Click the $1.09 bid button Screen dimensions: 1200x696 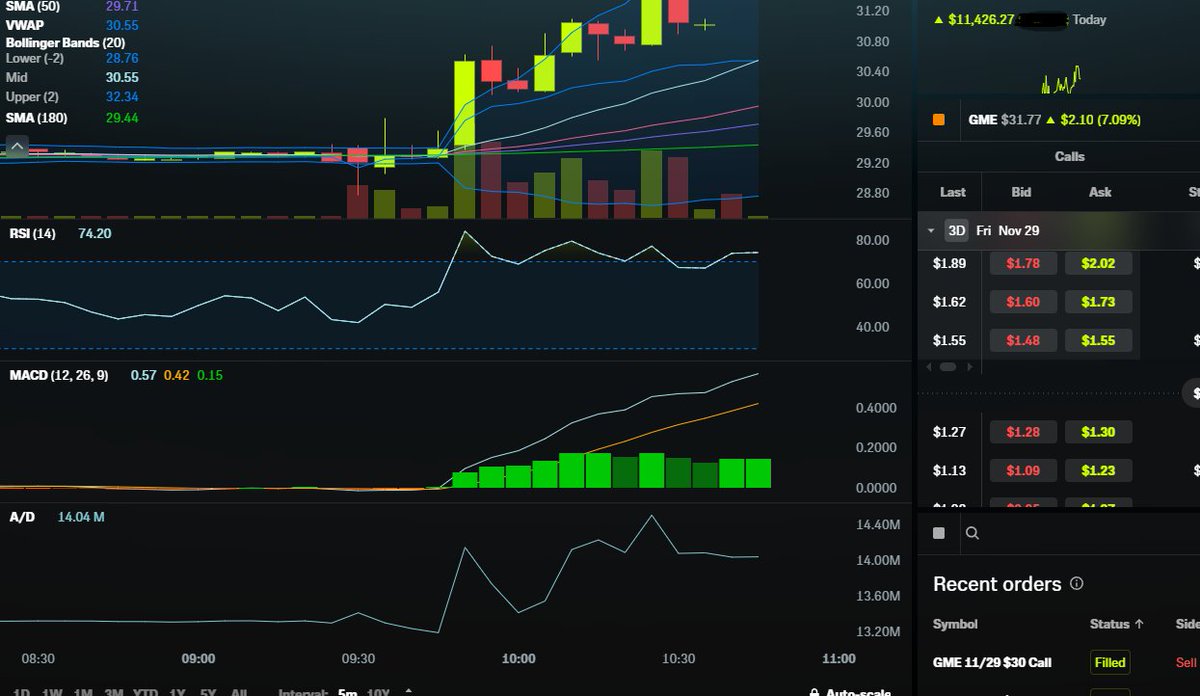[x=1023, y=471]
